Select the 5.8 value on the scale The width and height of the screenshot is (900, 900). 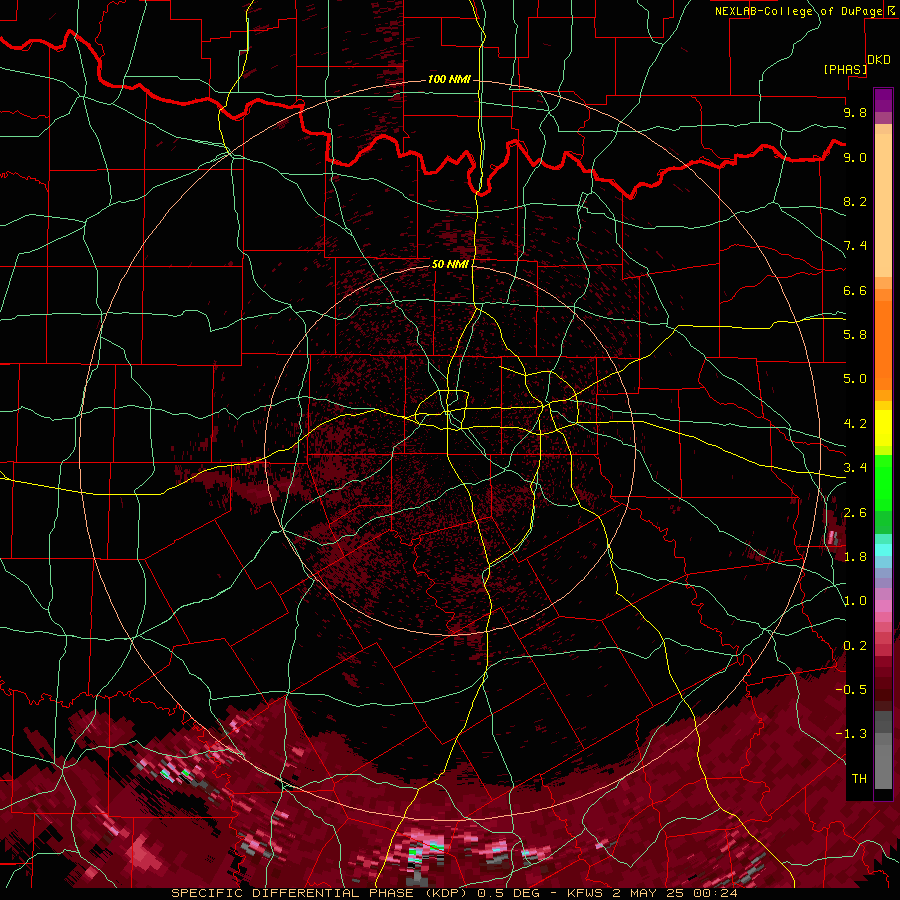pyautogui.click(x=855, y=335)
